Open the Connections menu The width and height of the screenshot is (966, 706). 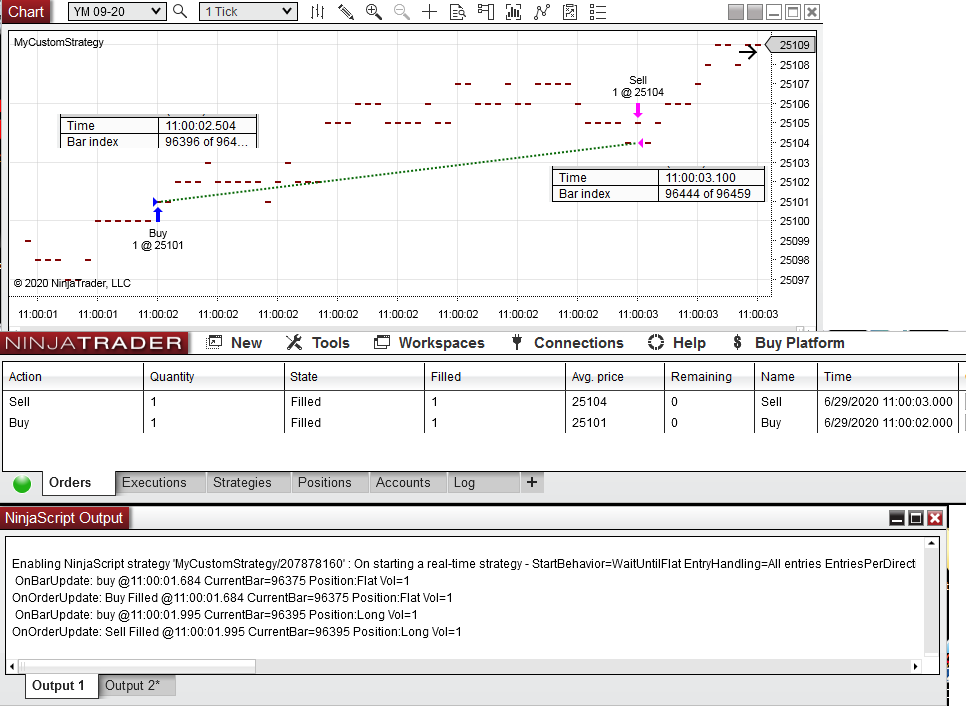point(567,343)
